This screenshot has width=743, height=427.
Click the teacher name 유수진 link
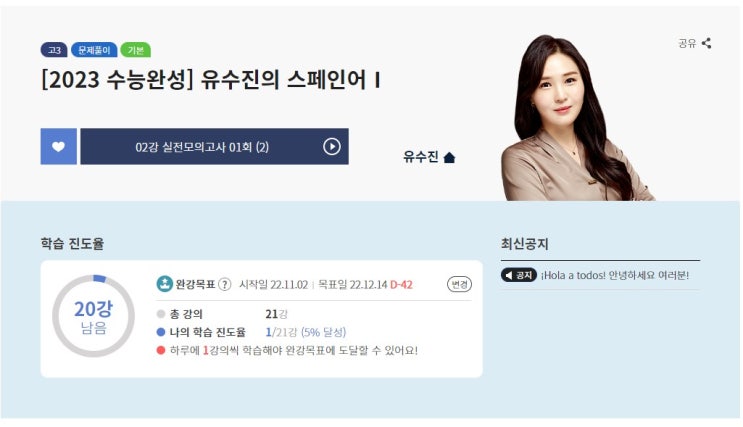click(421, 157)
